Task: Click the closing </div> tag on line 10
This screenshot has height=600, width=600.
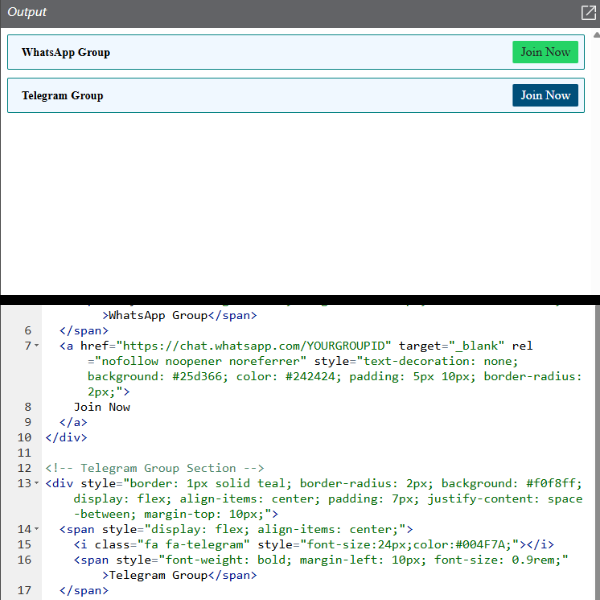Action: [66, 437]
